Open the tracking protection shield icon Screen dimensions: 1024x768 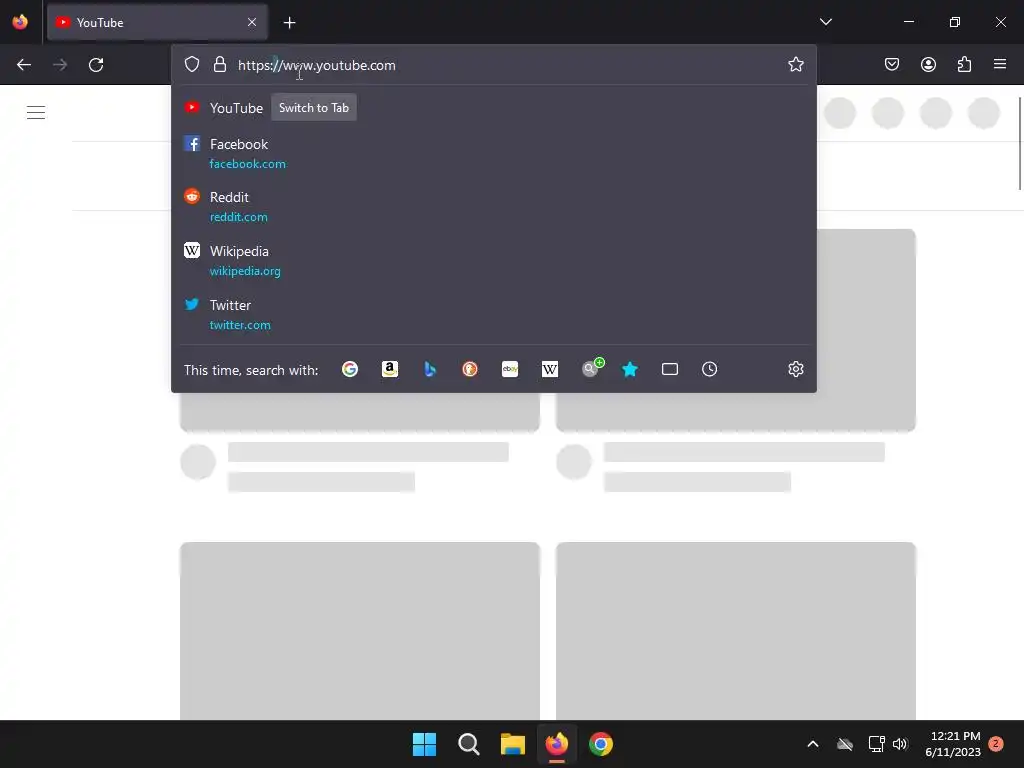(191, 65)
